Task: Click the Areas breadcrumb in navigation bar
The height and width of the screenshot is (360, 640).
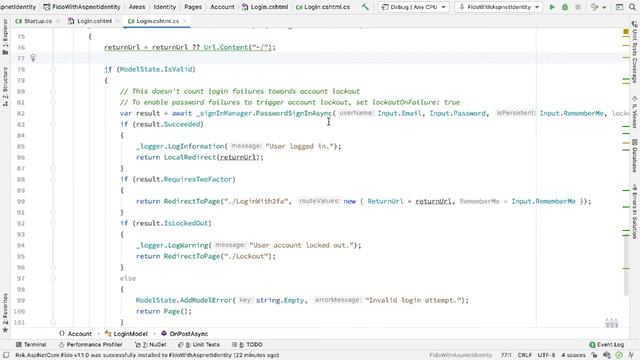Action: (137, 7)
